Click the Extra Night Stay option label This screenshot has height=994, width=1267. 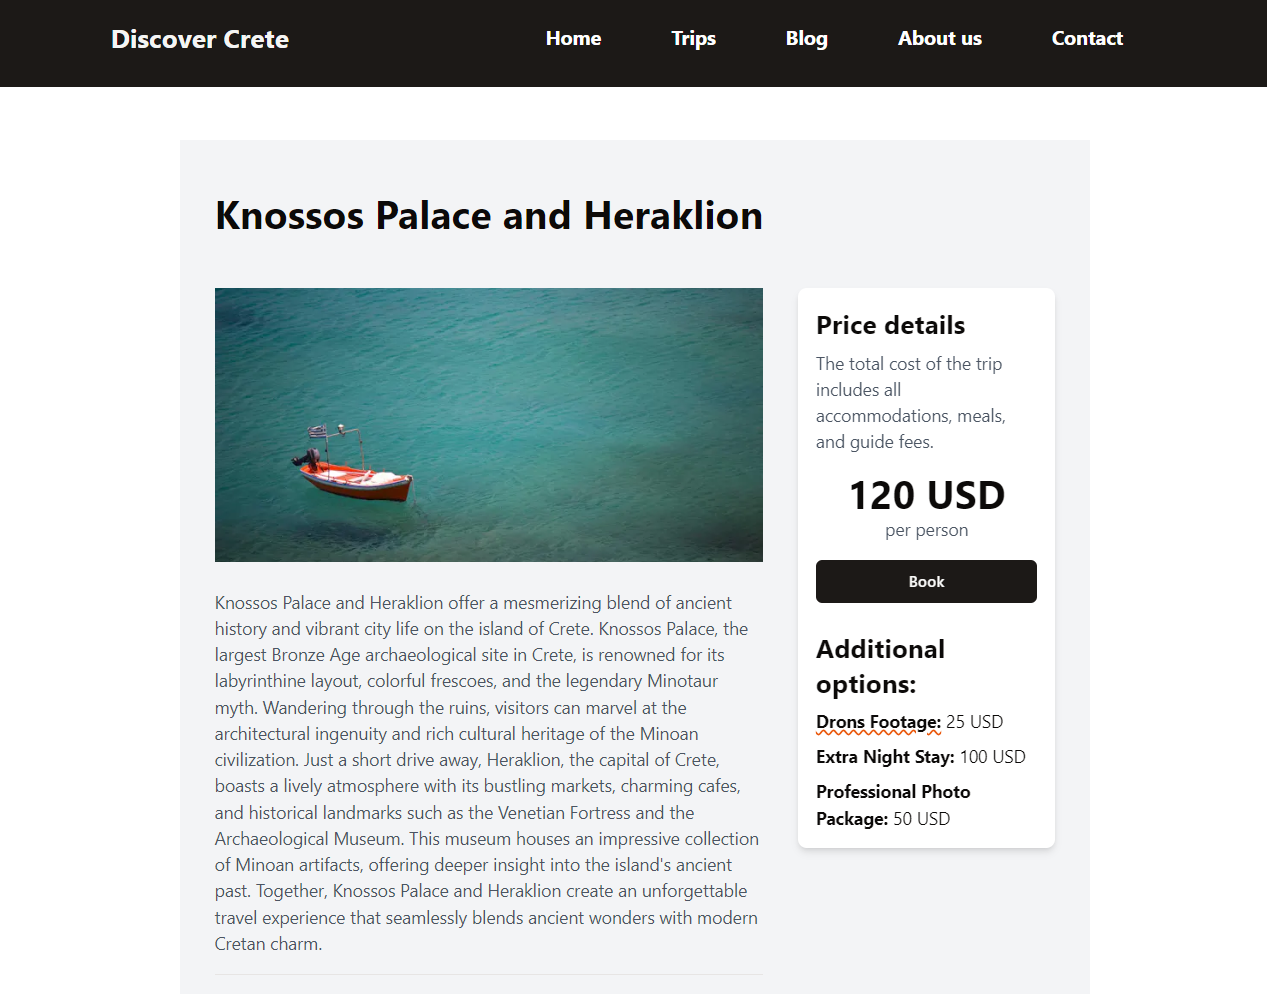tap(885, 757)
